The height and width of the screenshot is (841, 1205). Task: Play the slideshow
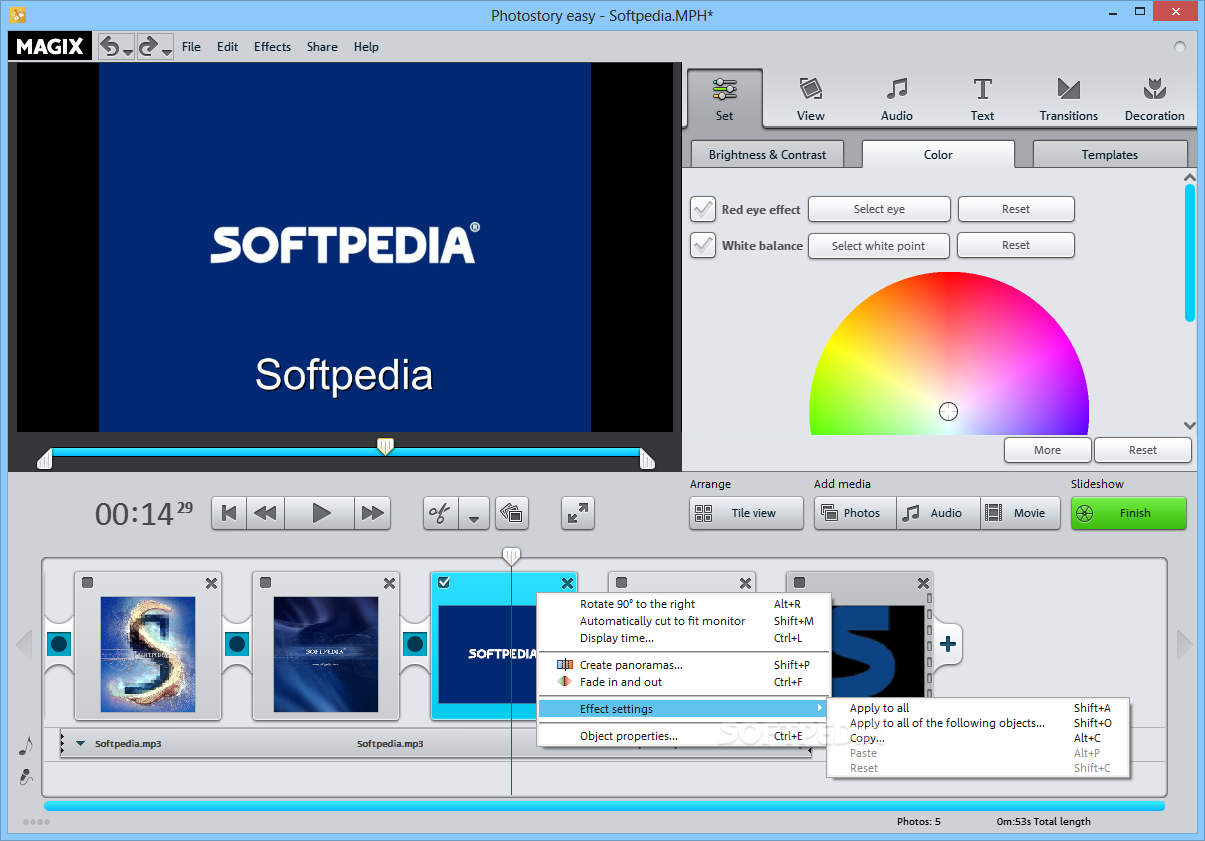(321, 513)
